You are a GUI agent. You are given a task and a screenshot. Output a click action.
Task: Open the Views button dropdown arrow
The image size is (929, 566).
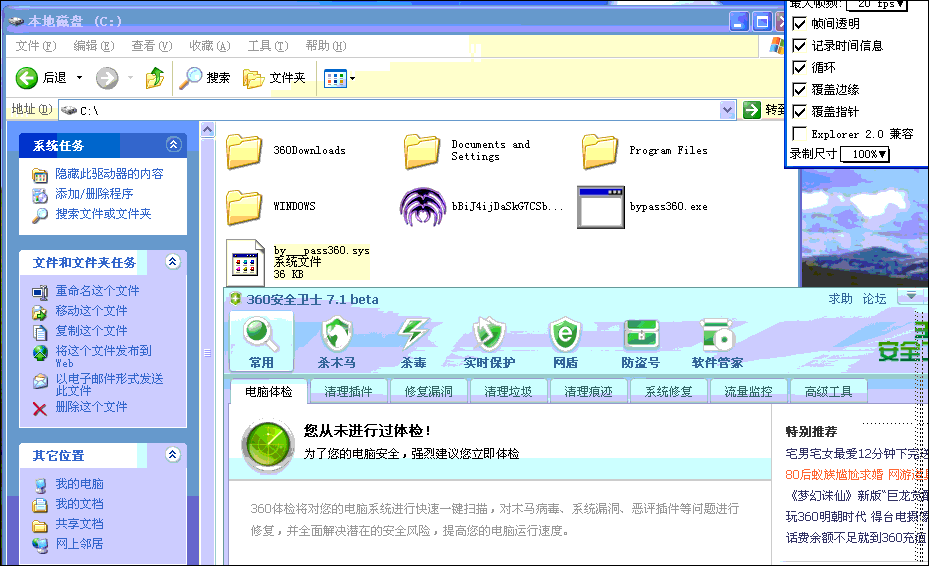point(353,78)
